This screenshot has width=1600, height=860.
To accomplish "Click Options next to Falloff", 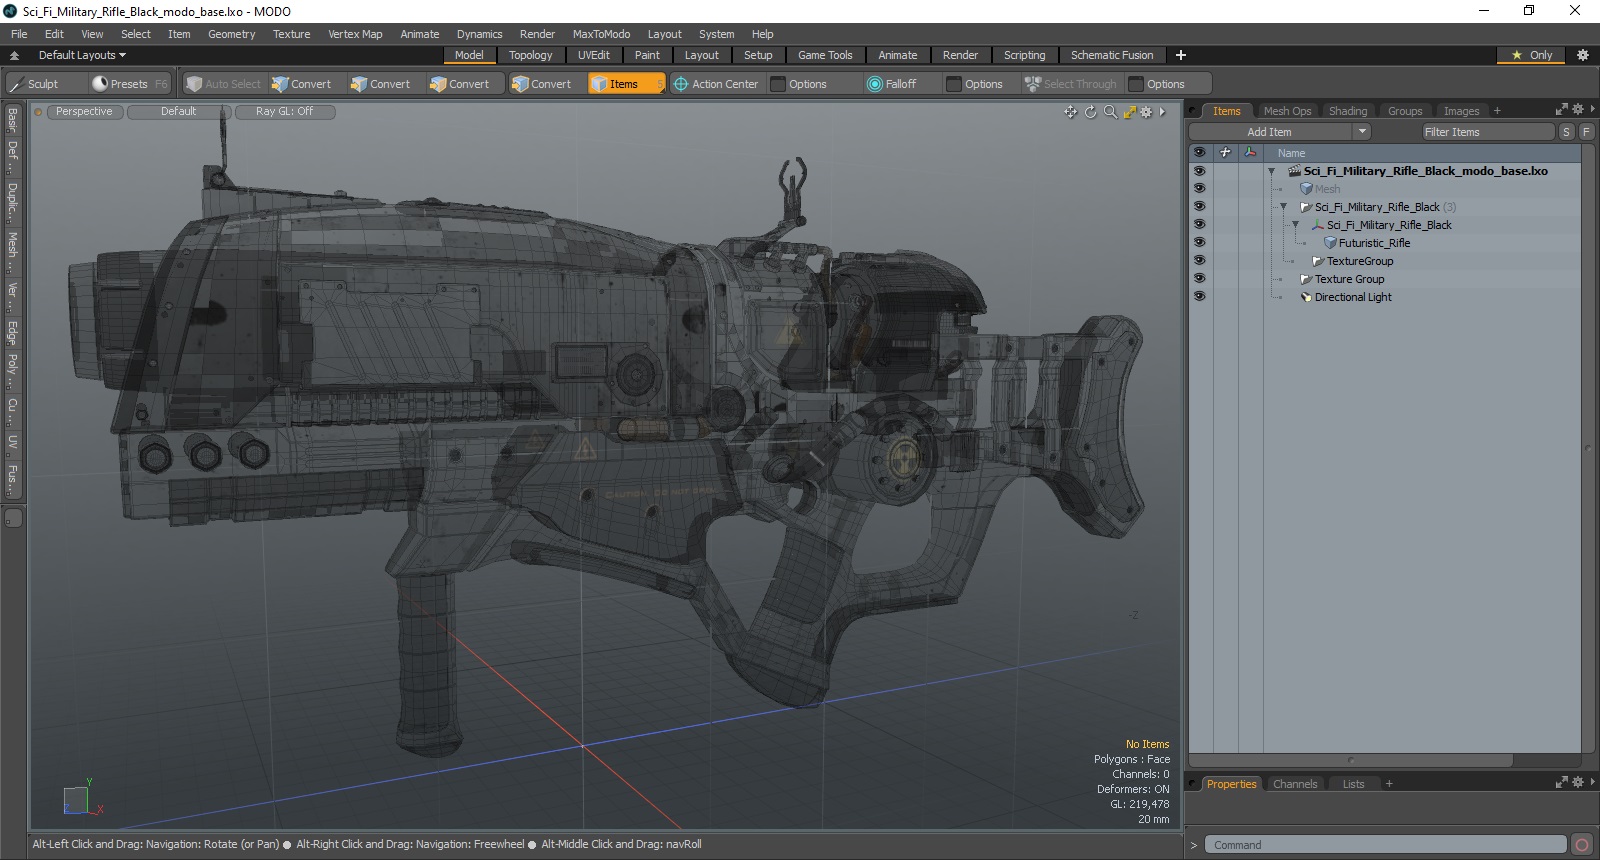I will point(983,84).
